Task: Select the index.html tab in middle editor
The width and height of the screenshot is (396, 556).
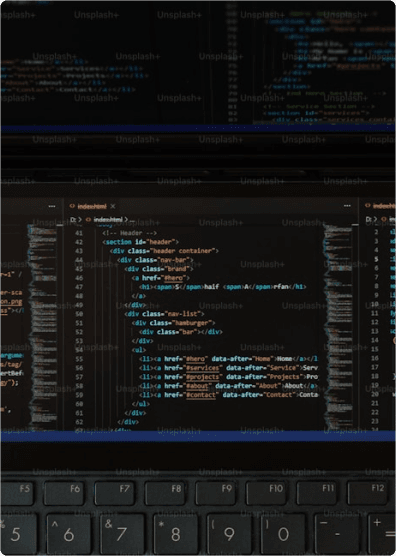Action: click(x=92, y=206)
